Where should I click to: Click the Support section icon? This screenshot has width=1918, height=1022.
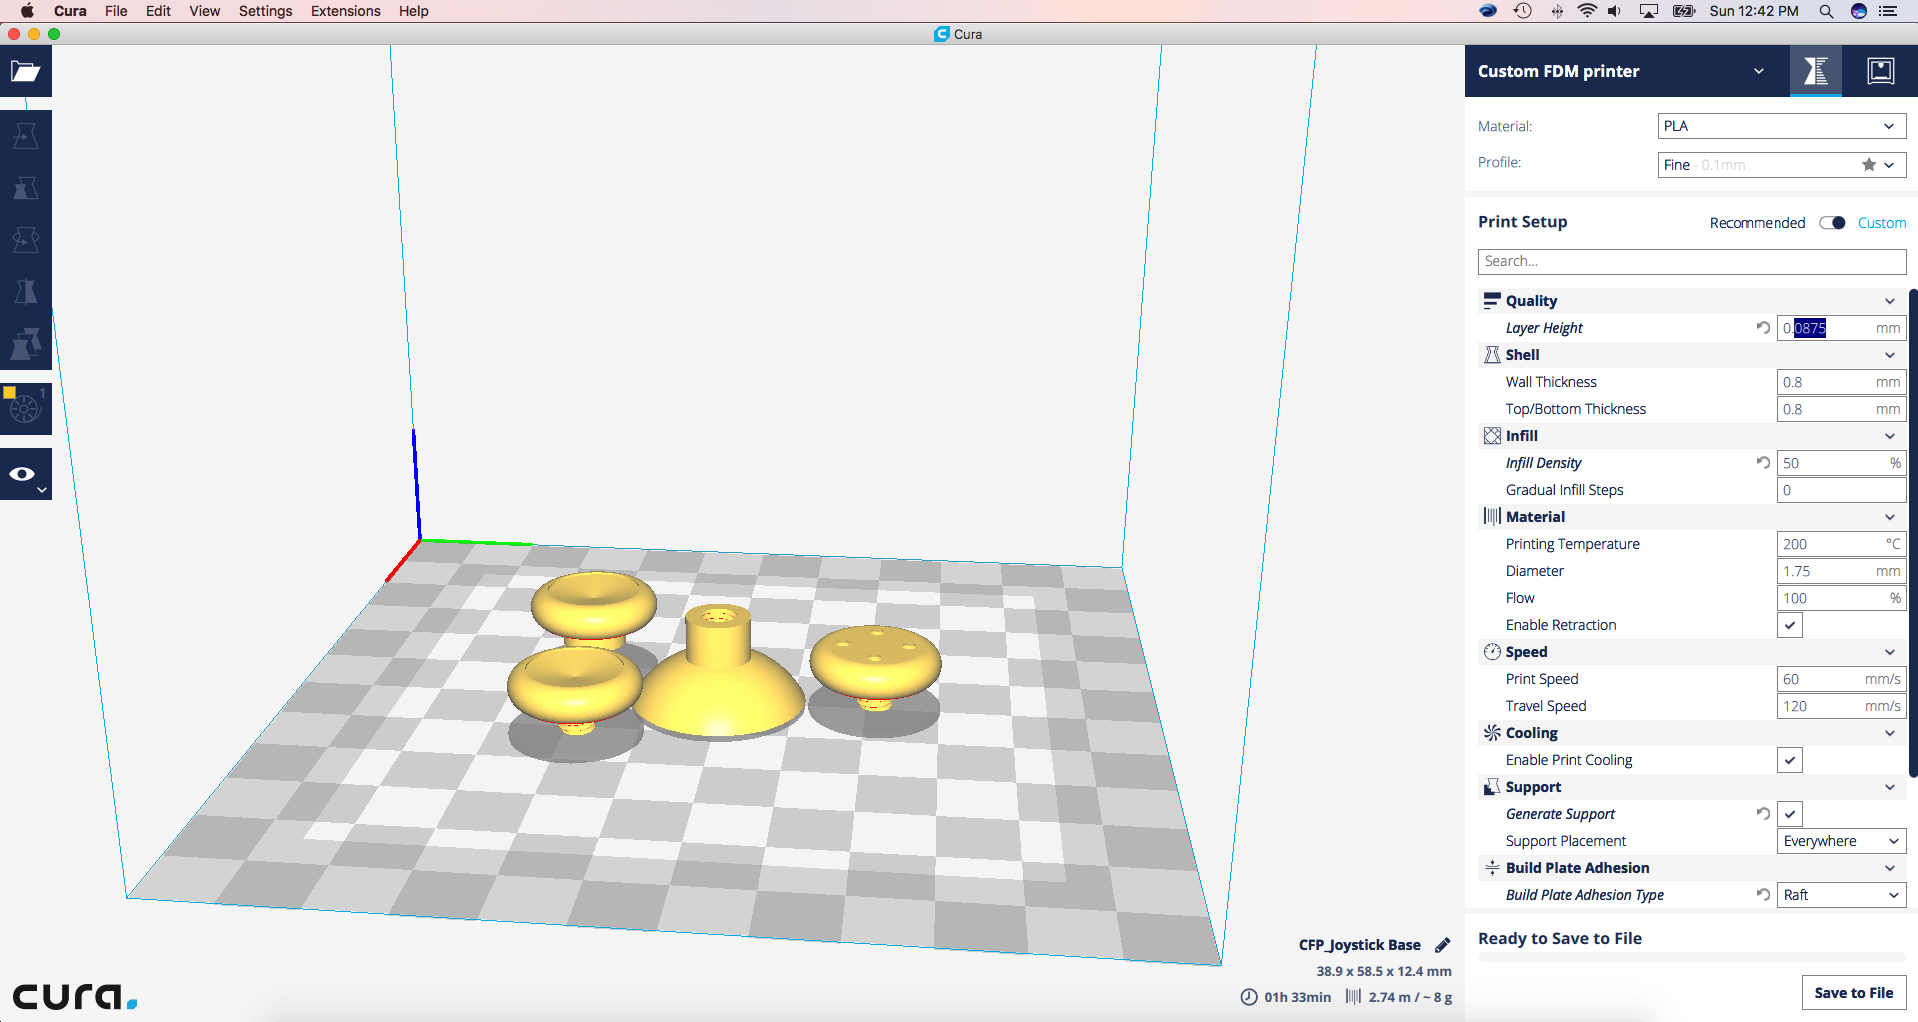[1492, 787]
